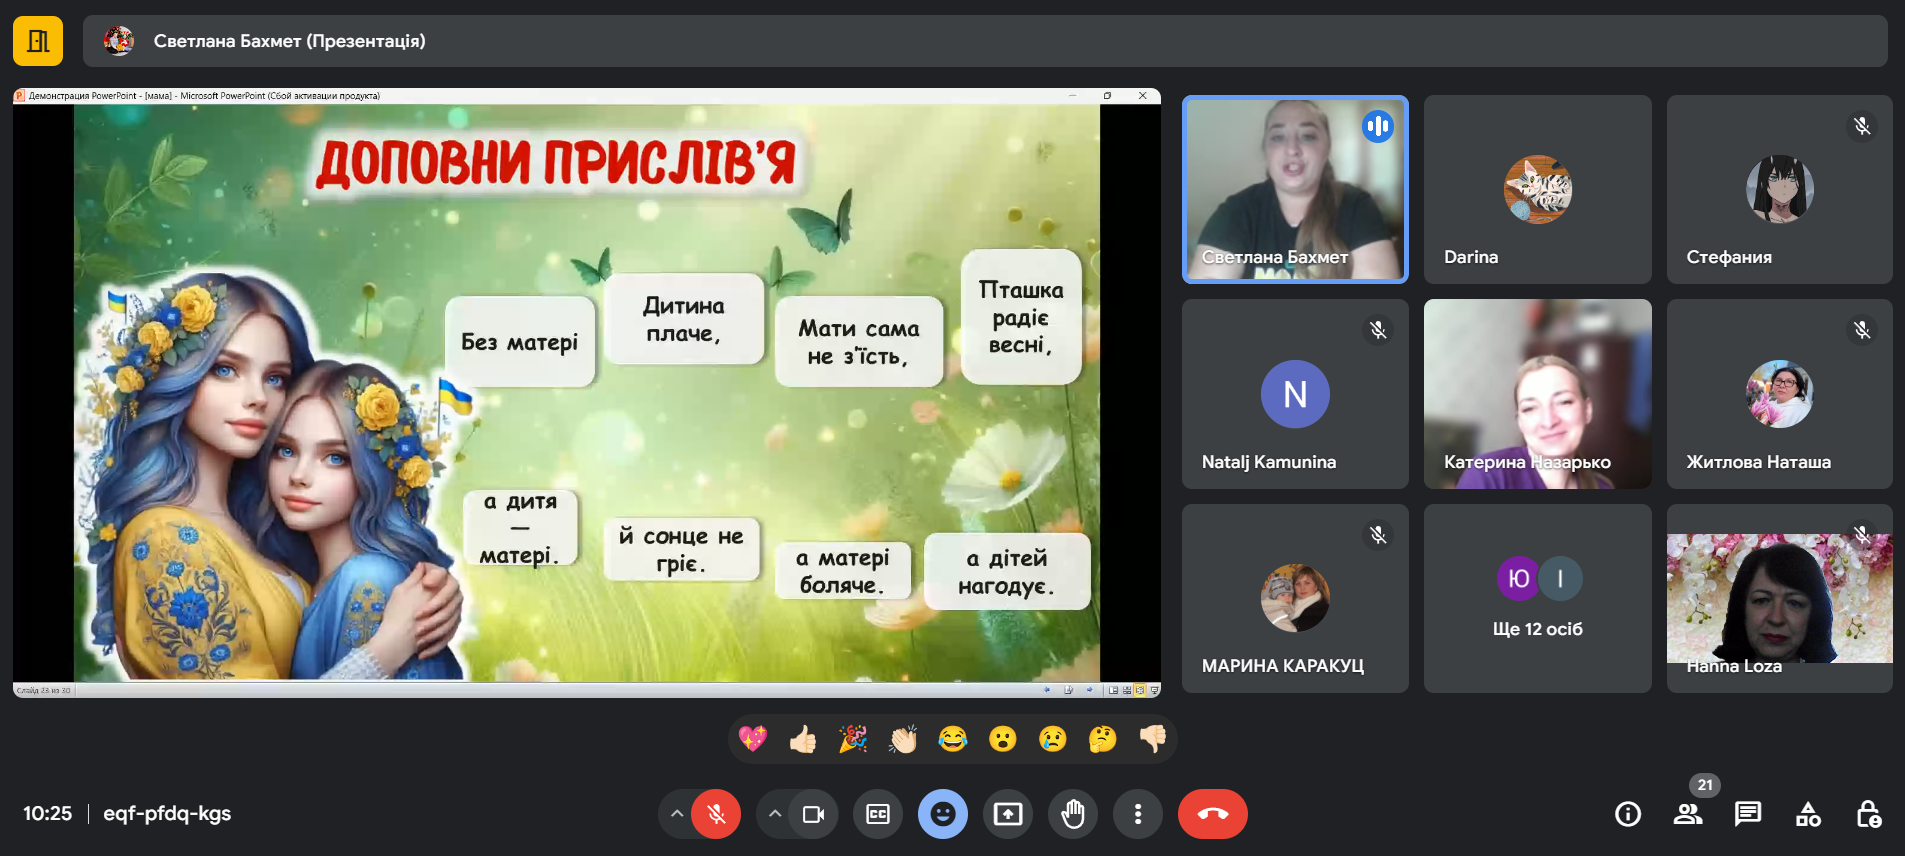Expand video settings chevron beside camera

point(775,814)
